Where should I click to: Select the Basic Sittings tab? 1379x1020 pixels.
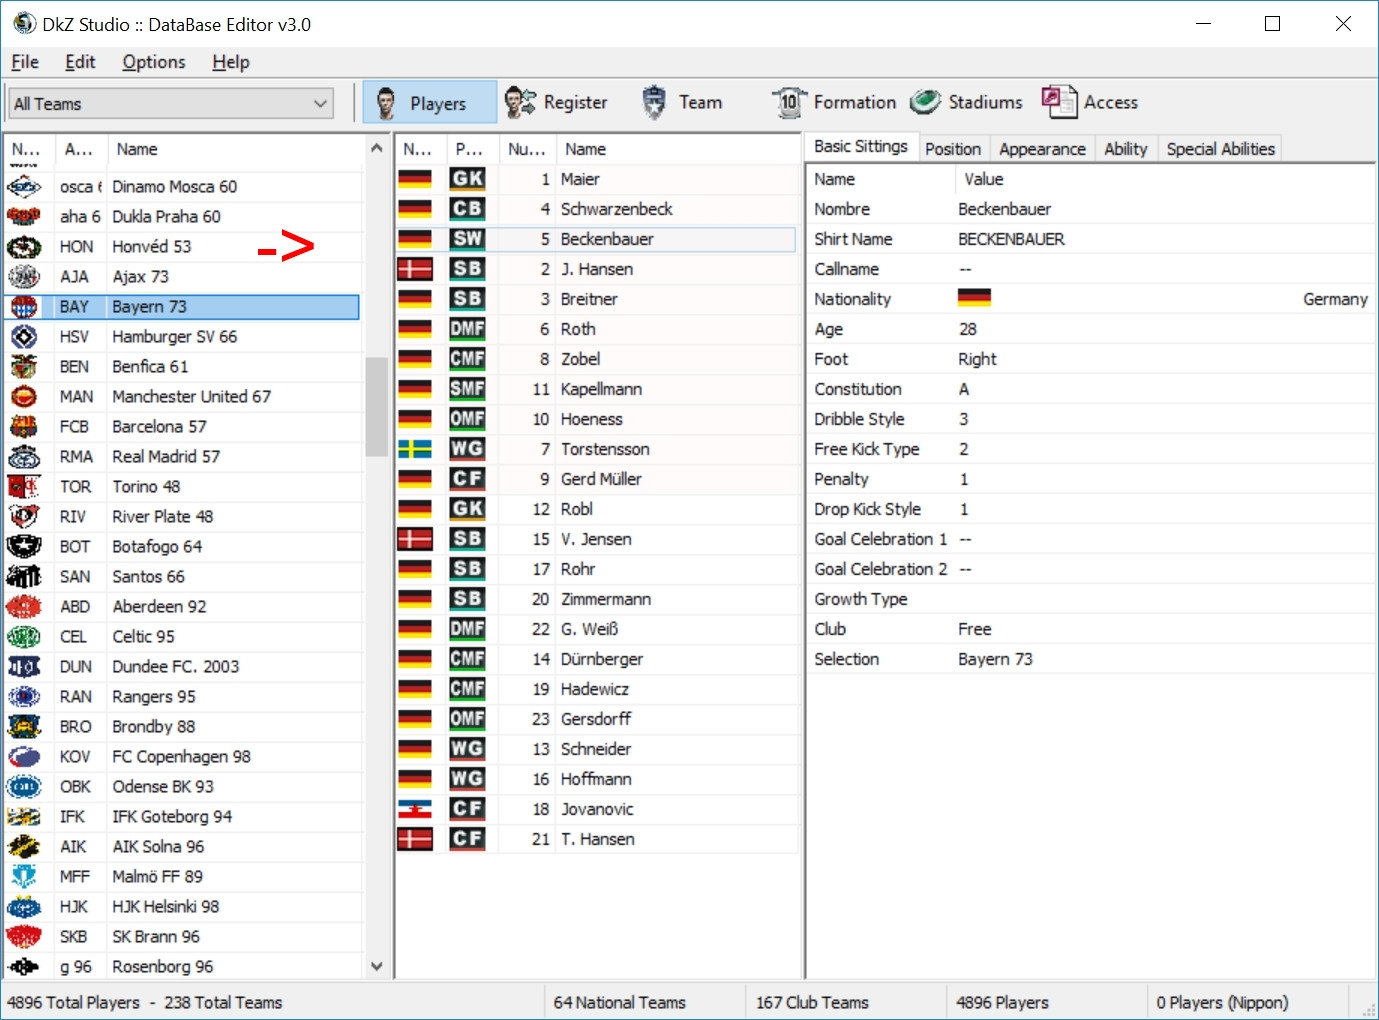pyautogui.click(x=861, y=147)
